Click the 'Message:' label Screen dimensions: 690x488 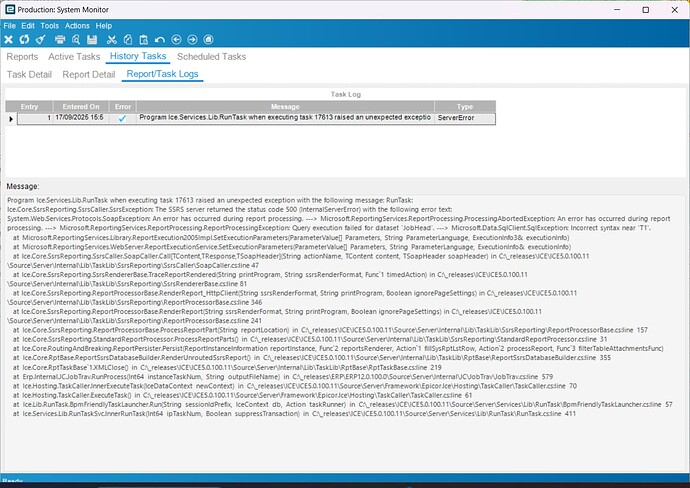pos(23,187)
